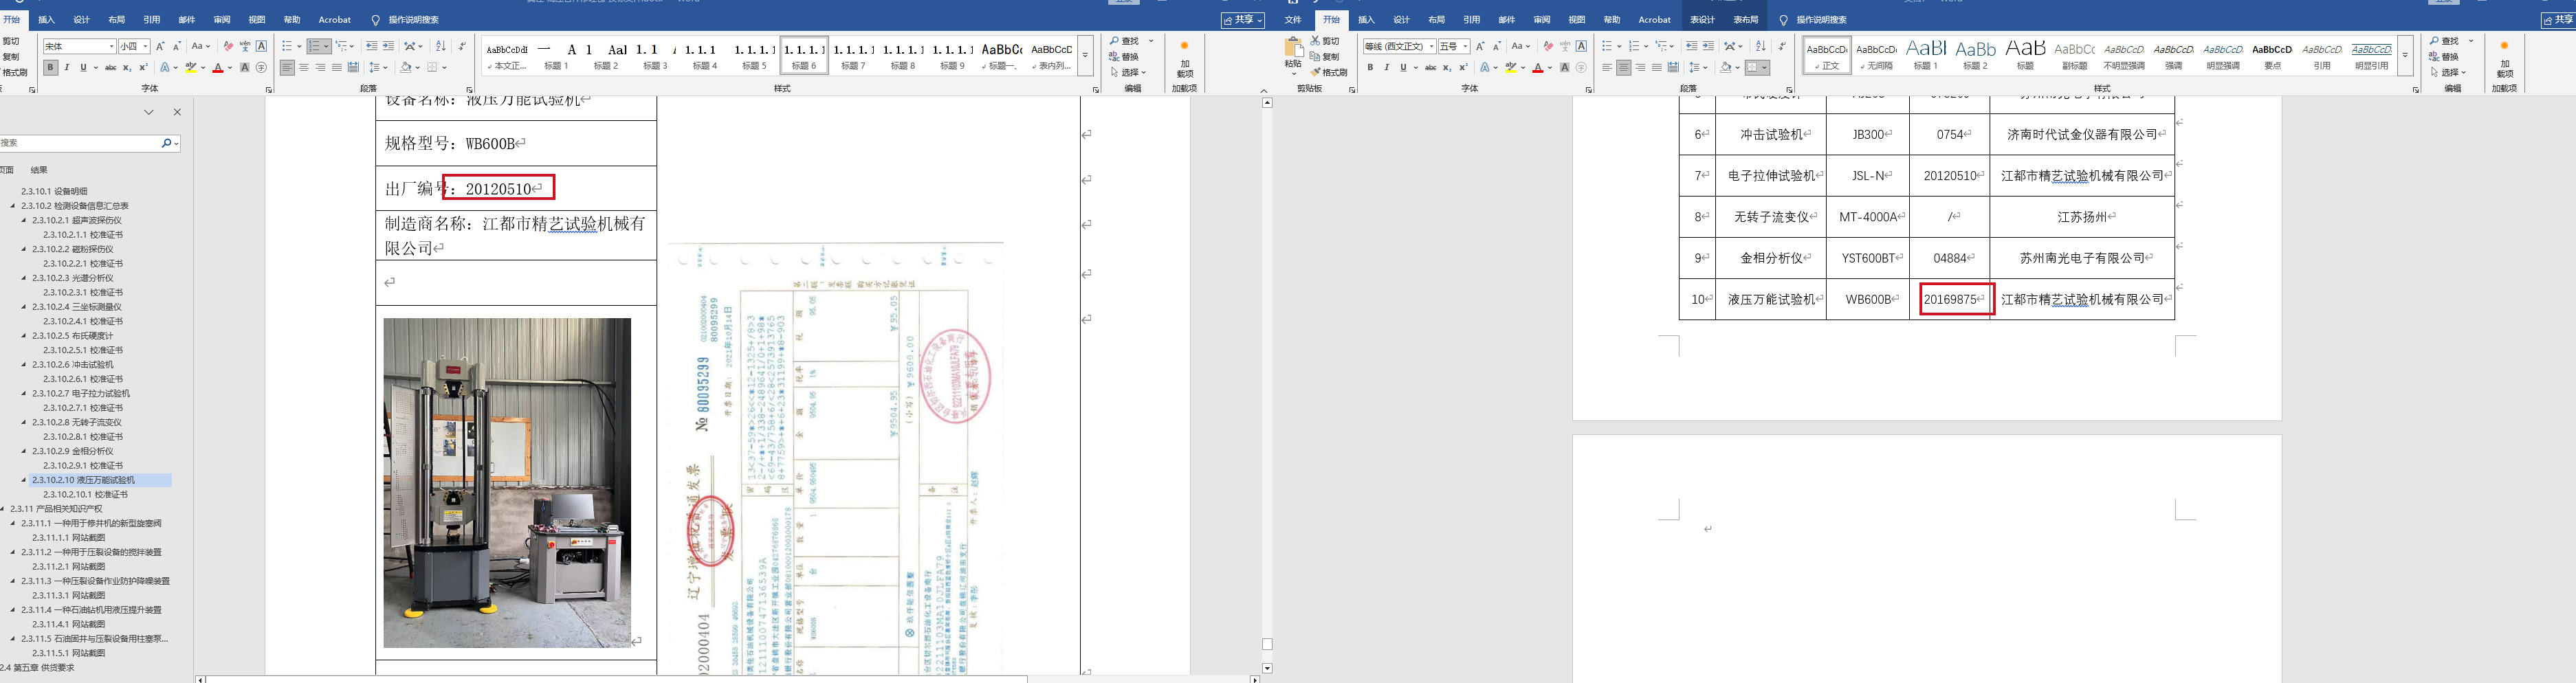Open 文件 tab in right window
This screenshot has height=683, width=2576.
tap(1293, 20)
